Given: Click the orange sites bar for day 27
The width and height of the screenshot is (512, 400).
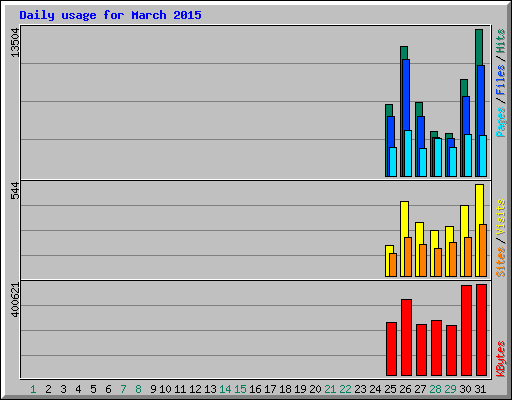Looking at the screenshot, I should pyautogui.click(x=423, y=260).
